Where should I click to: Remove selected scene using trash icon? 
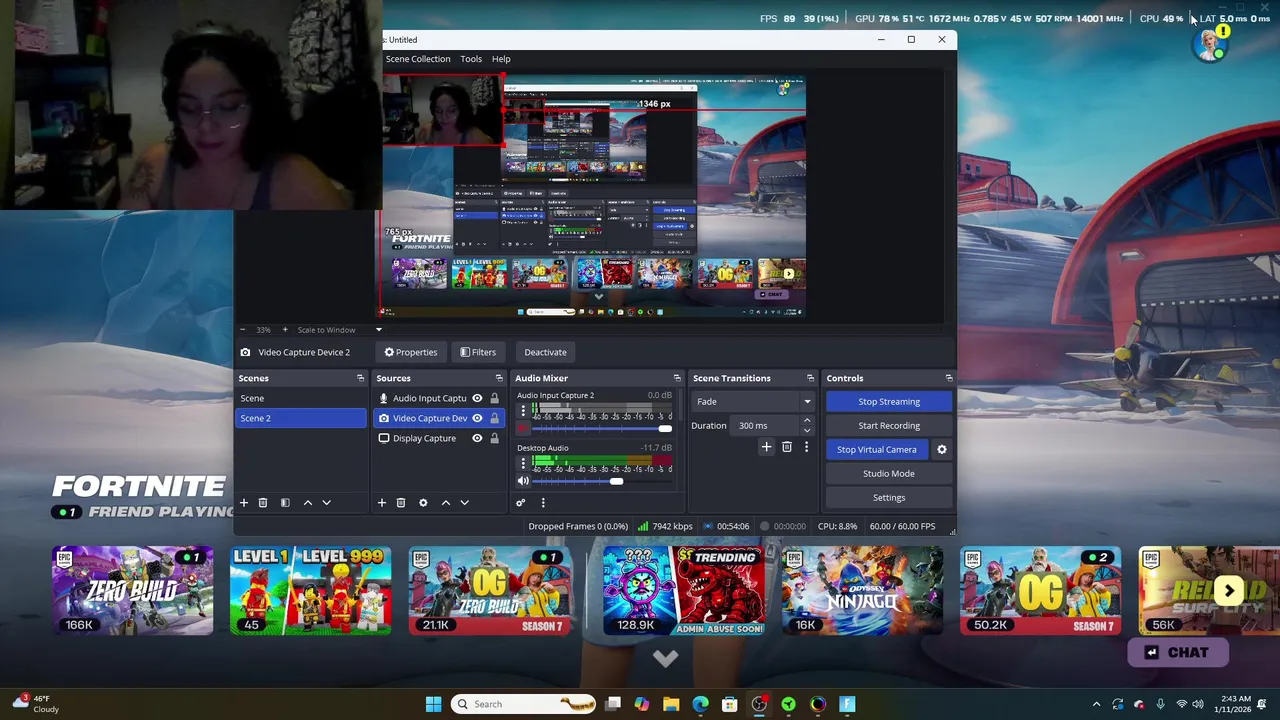[x=263, y=503]
